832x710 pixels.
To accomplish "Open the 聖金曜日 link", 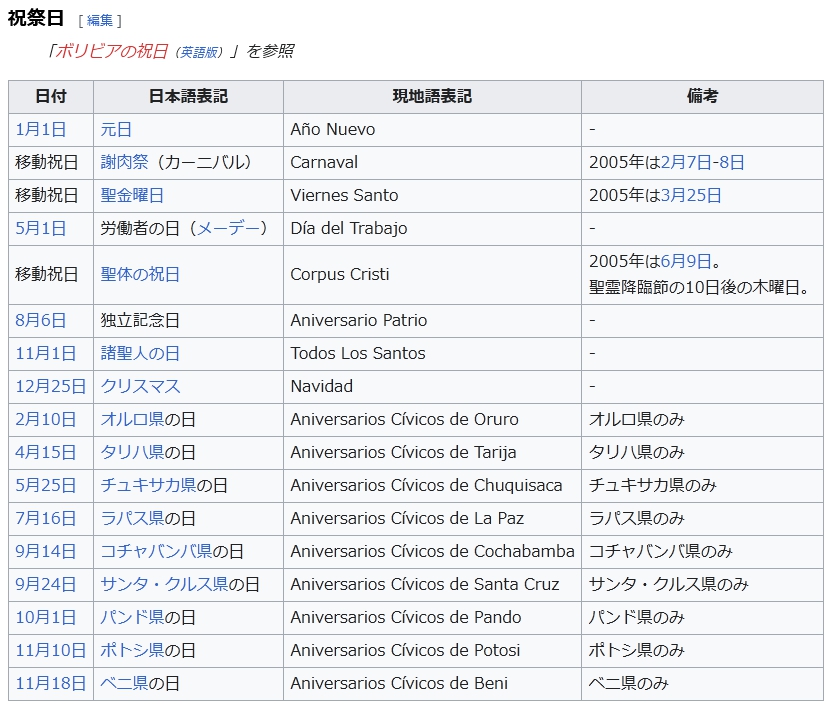I will click(x=132, y=195).
